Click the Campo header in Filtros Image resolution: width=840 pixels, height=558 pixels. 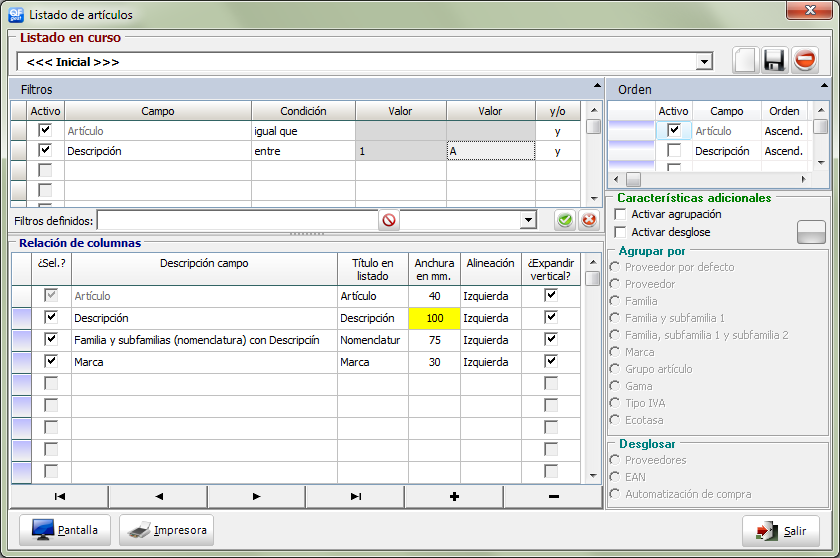158,111
